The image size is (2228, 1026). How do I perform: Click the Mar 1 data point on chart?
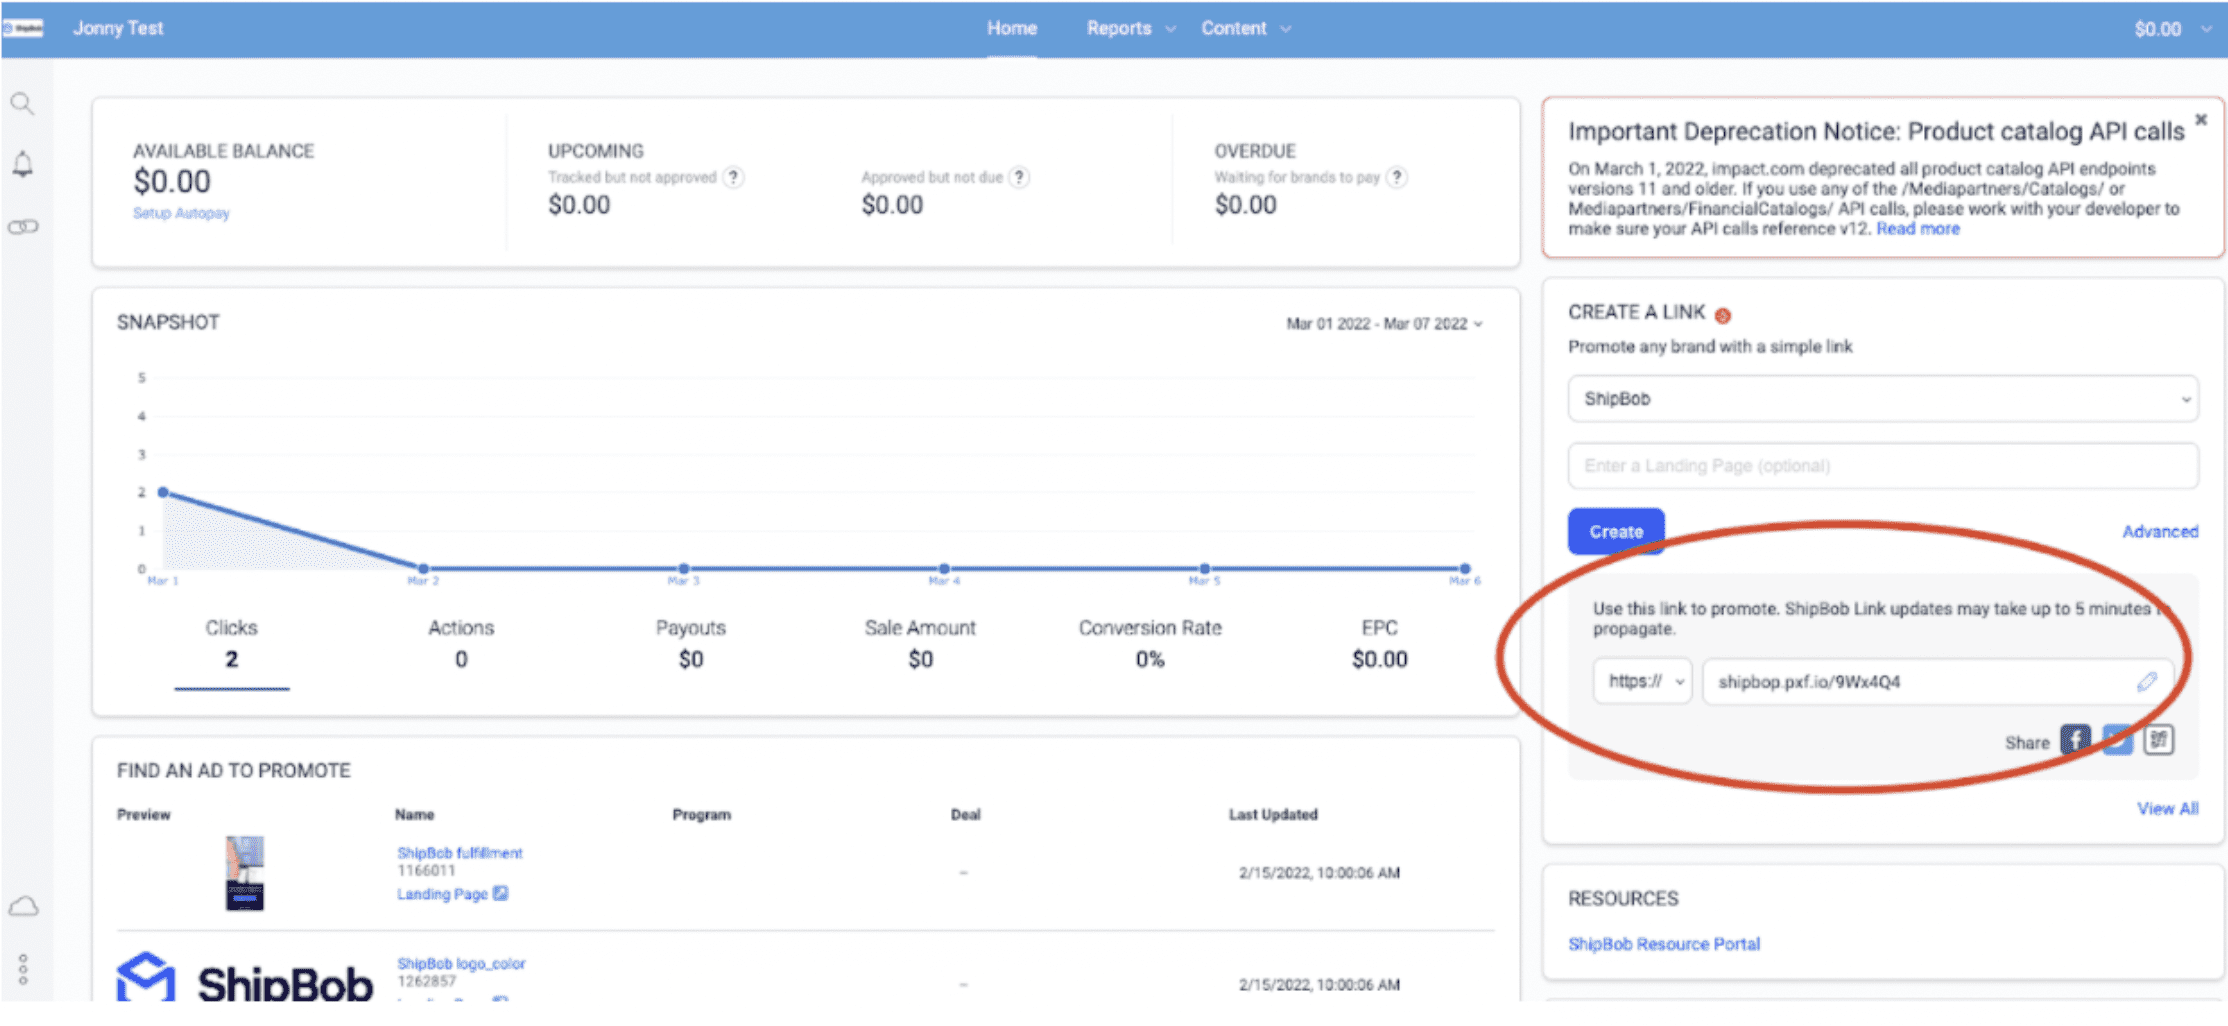[163, 492]
